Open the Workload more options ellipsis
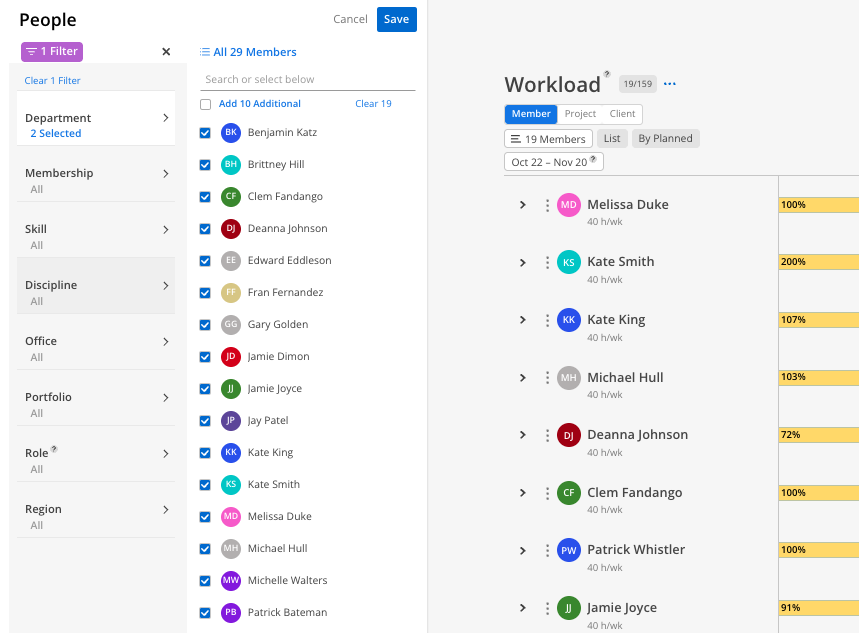This screenshot has height=633, width=859. pos(669,84)
